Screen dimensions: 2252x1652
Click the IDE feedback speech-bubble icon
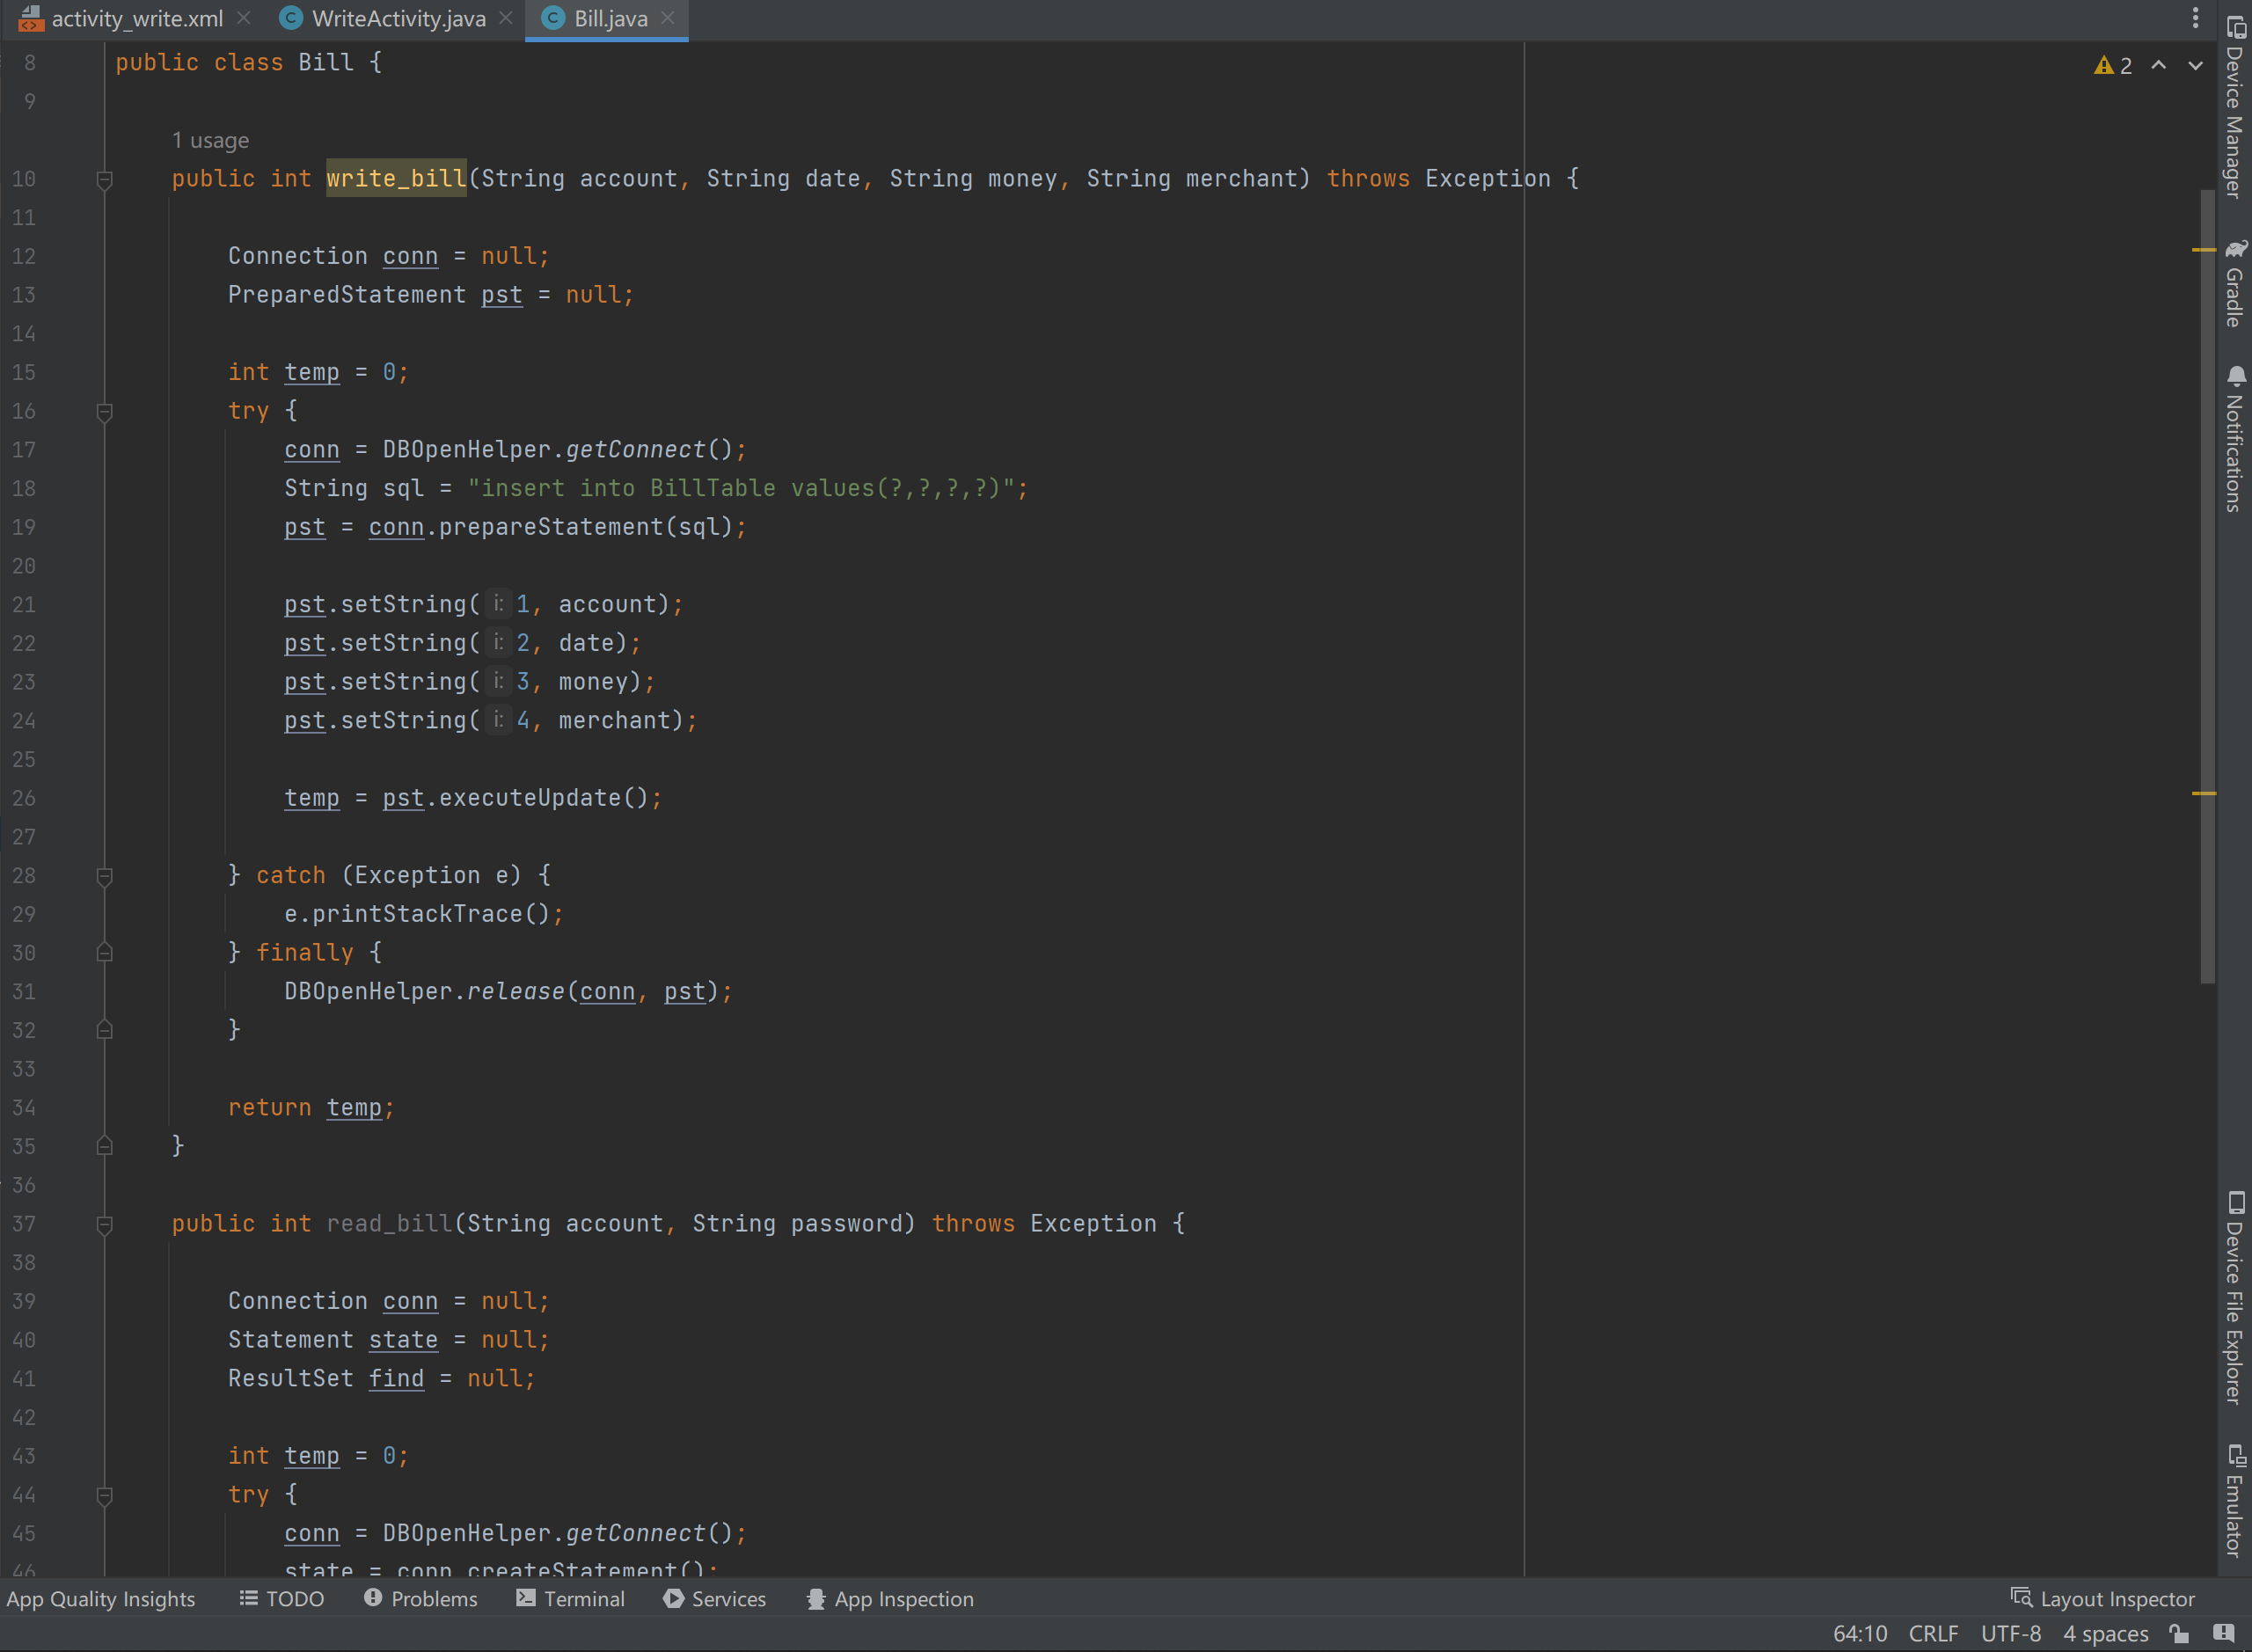(2223, 1634)
